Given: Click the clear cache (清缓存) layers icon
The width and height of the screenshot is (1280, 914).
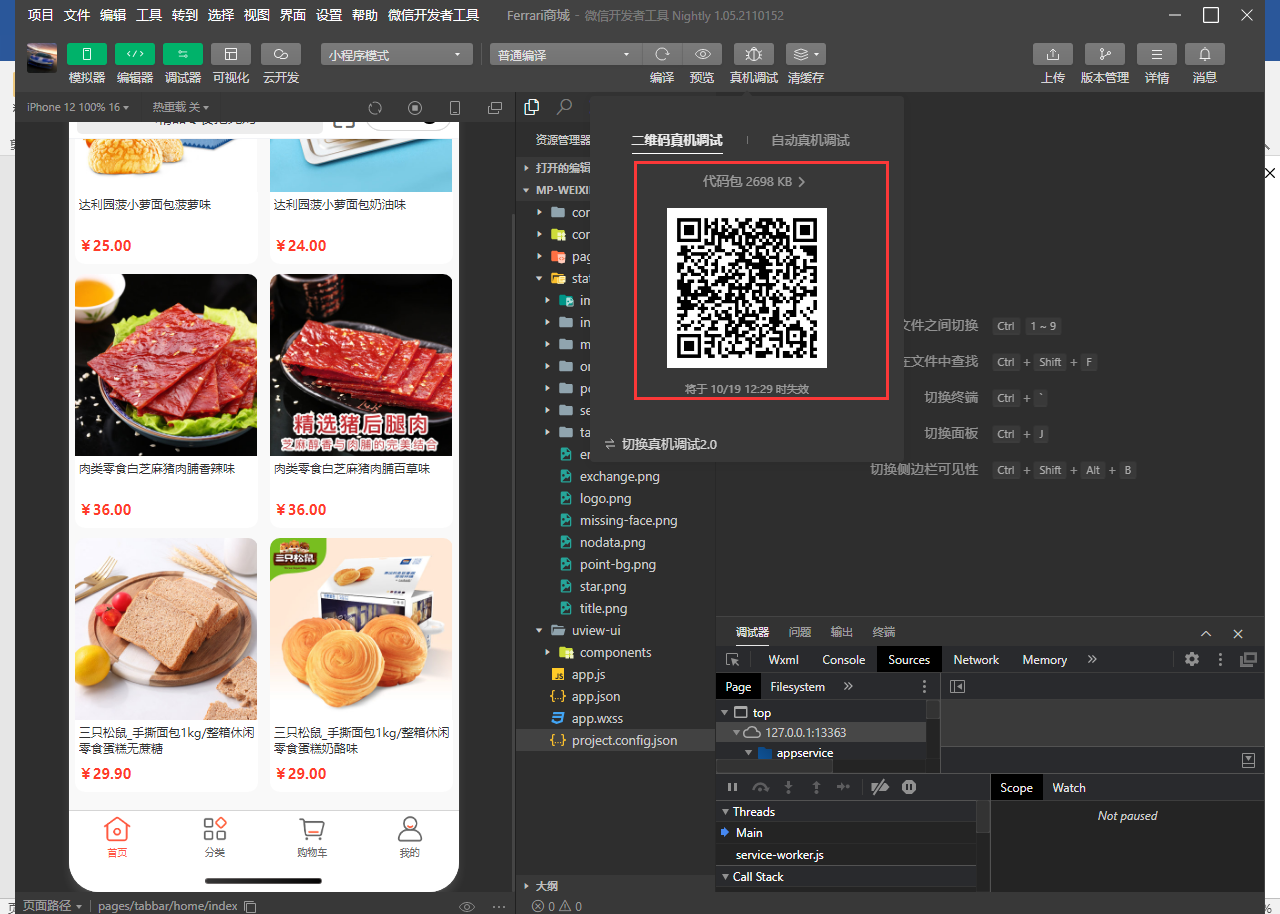Looking at the screenshot, I should click(806, 54).
